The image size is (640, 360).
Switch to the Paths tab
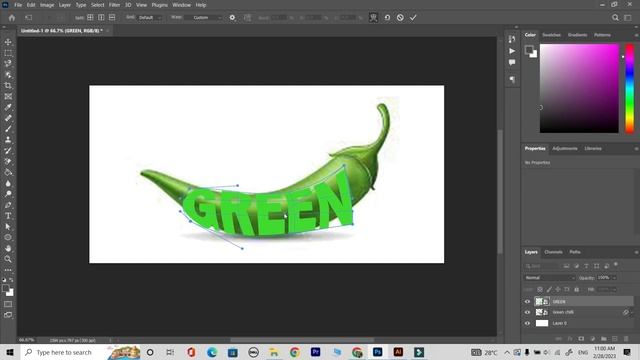(x=575, y=252)
